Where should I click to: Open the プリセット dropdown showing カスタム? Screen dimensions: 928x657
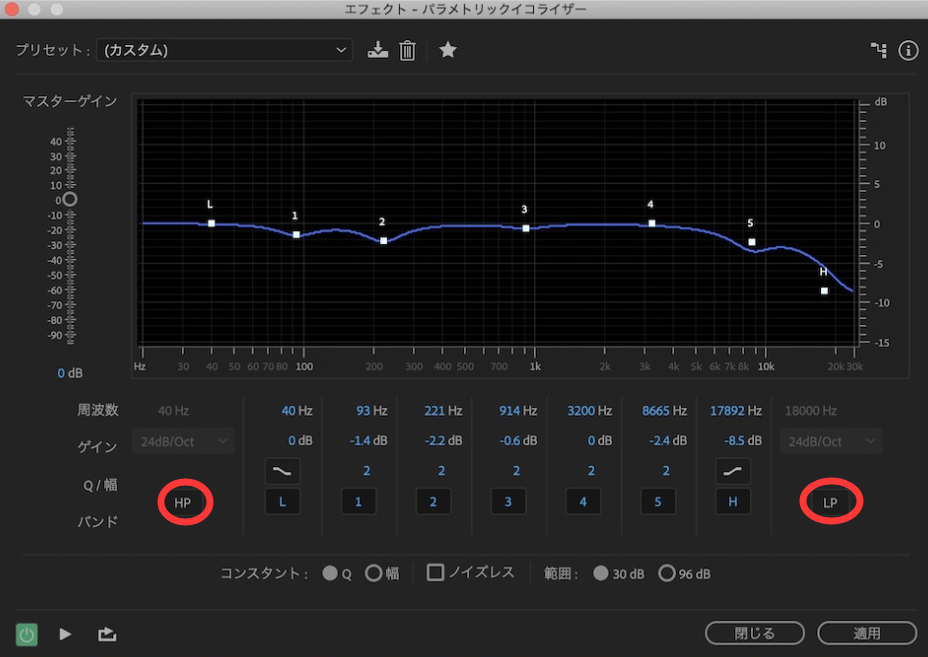coord(224,49)
